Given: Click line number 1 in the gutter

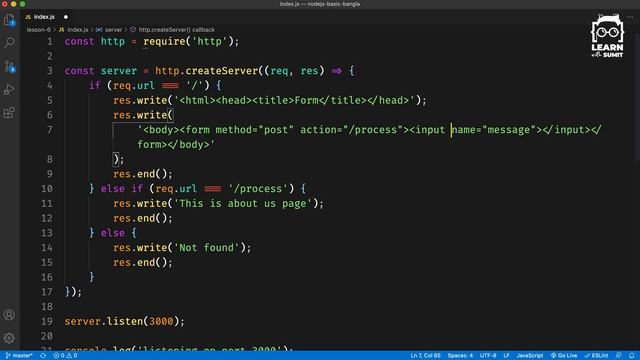Looking at the screenshot, I should tap(50, 42).
